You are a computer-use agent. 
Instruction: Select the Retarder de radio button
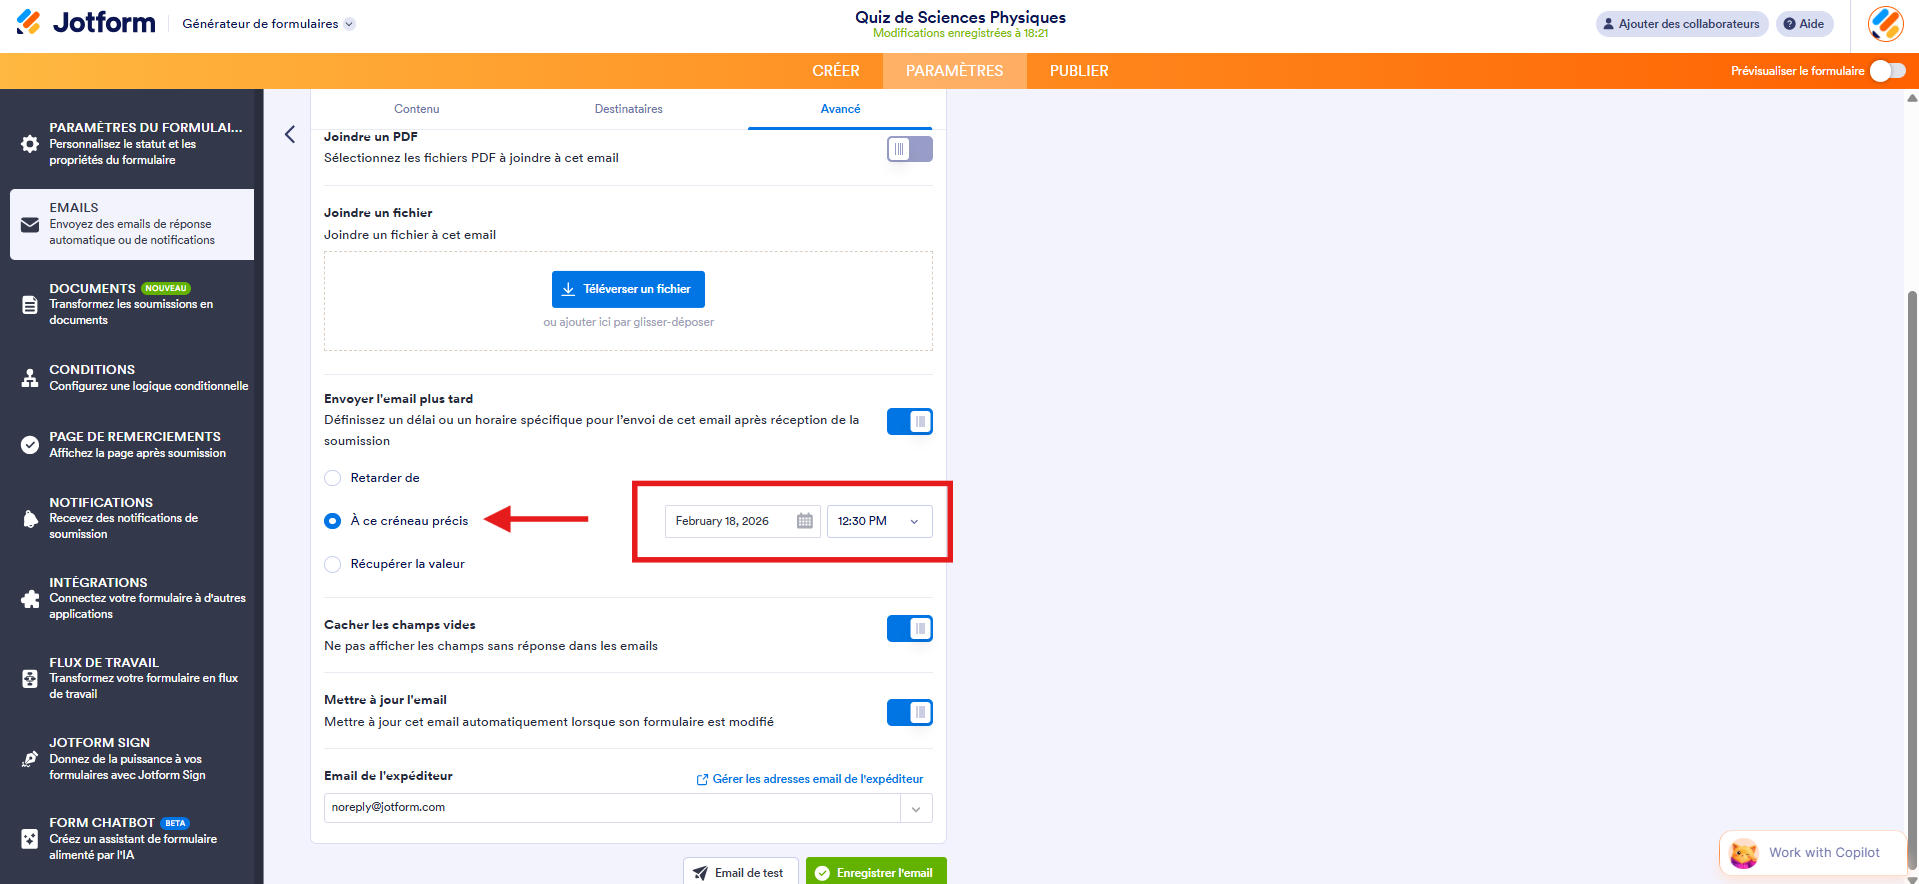(333, 478)
